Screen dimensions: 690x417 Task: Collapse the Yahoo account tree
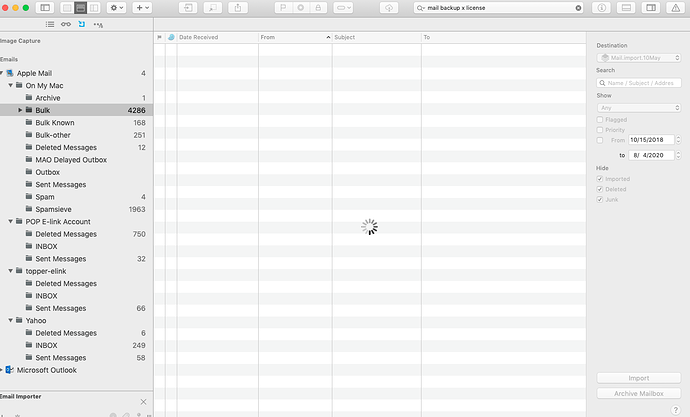11,320
